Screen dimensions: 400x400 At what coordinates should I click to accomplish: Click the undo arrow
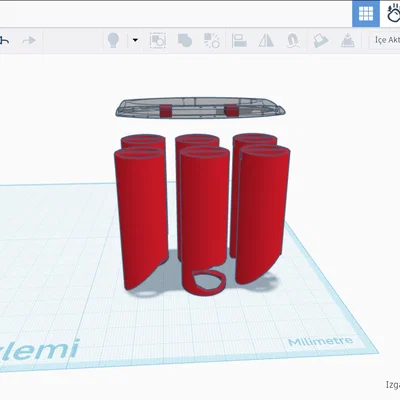pyautogui.click(x=5, y=41)
